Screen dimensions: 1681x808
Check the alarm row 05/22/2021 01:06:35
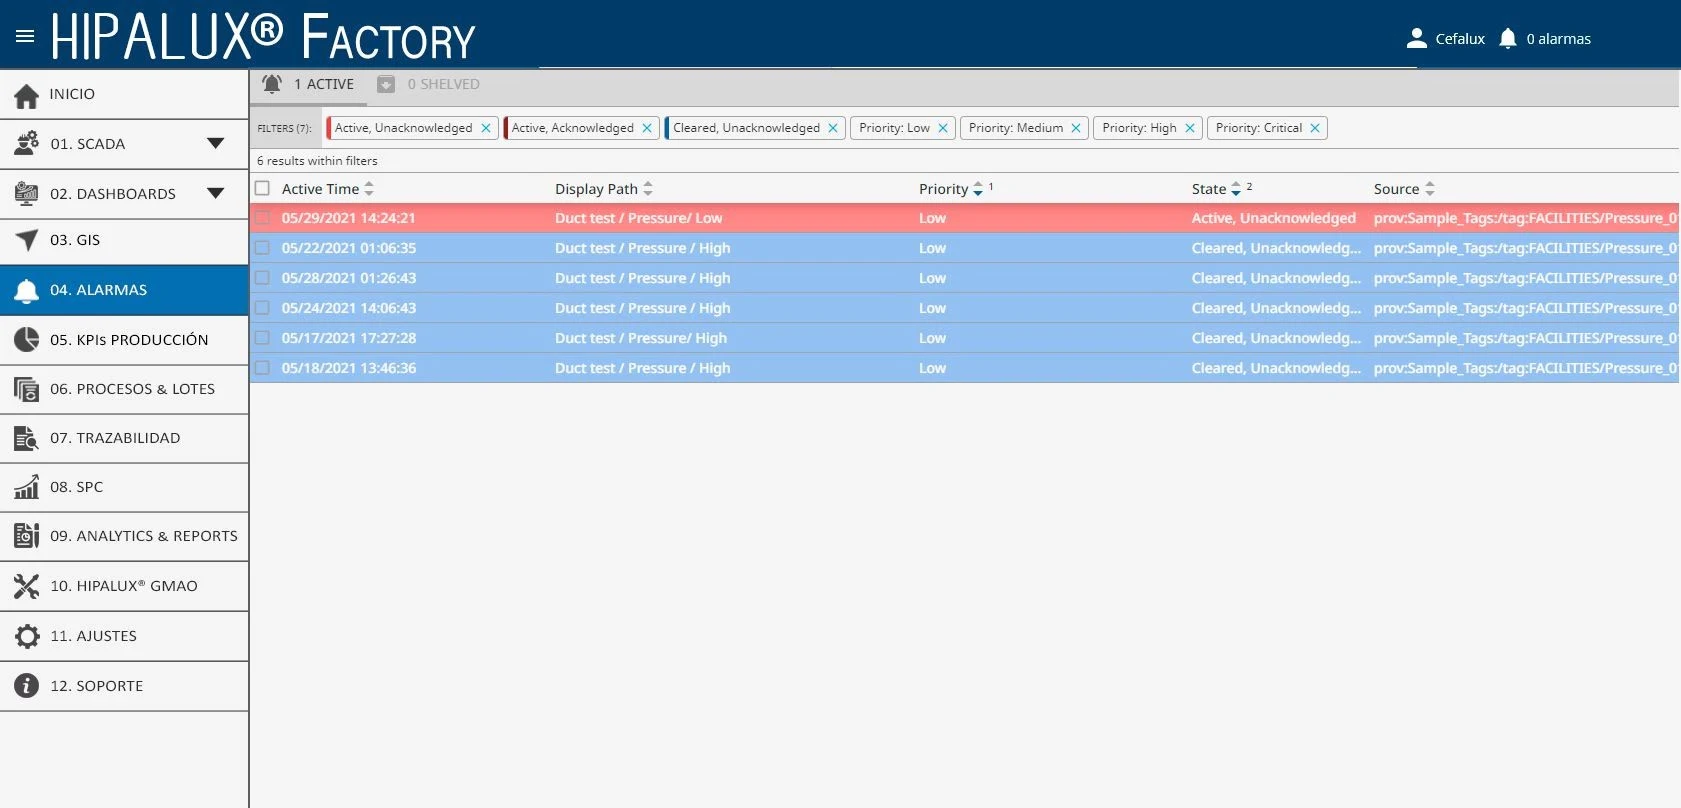click(263, 248)
